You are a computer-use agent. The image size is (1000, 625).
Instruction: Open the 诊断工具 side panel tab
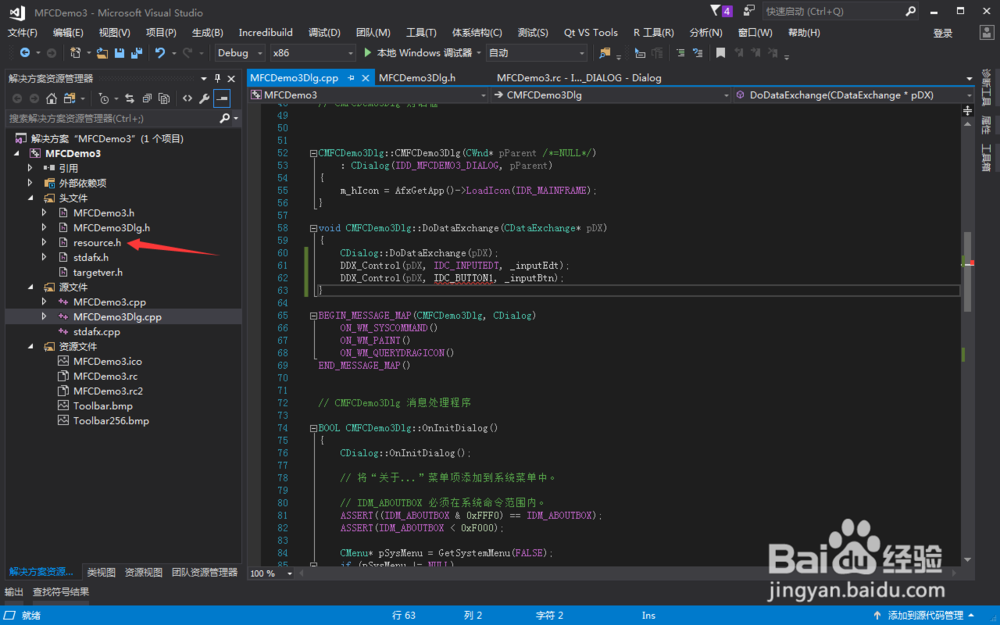(987, 87)
